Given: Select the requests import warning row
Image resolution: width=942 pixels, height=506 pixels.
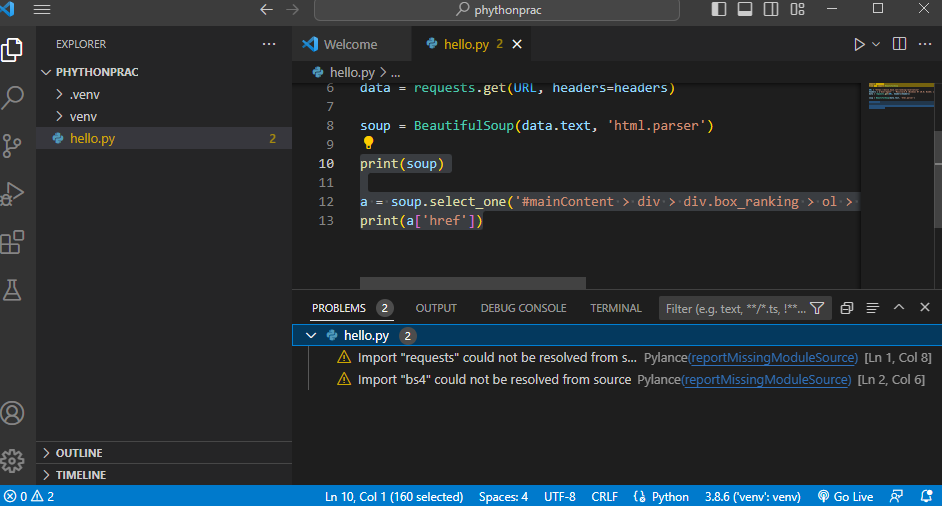Looking at the screenshot, I should pyautogui.click(x=618, y=358).
